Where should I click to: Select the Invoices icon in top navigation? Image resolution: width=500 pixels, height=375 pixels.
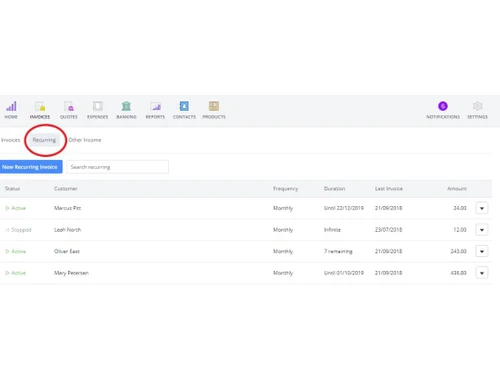coord(40,106)
